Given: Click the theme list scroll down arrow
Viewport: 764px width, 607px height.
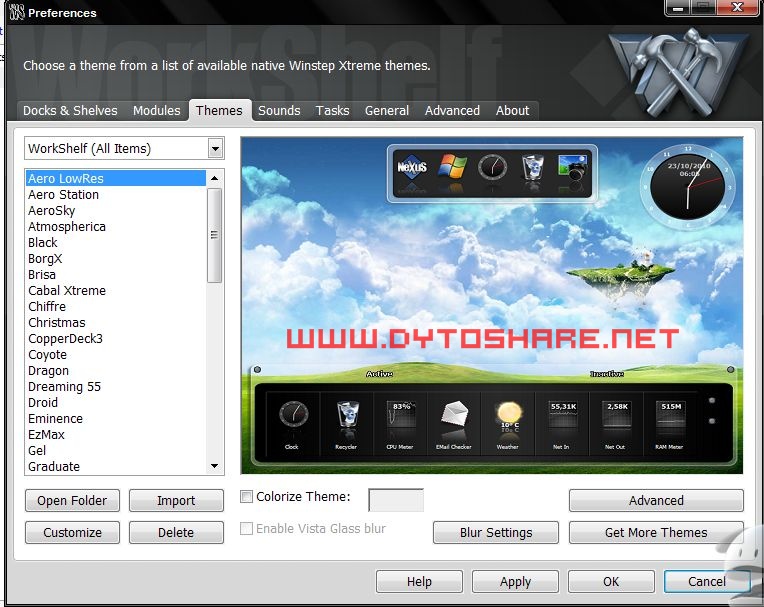Looking at the screenshot, I should [x=214, y=466].
